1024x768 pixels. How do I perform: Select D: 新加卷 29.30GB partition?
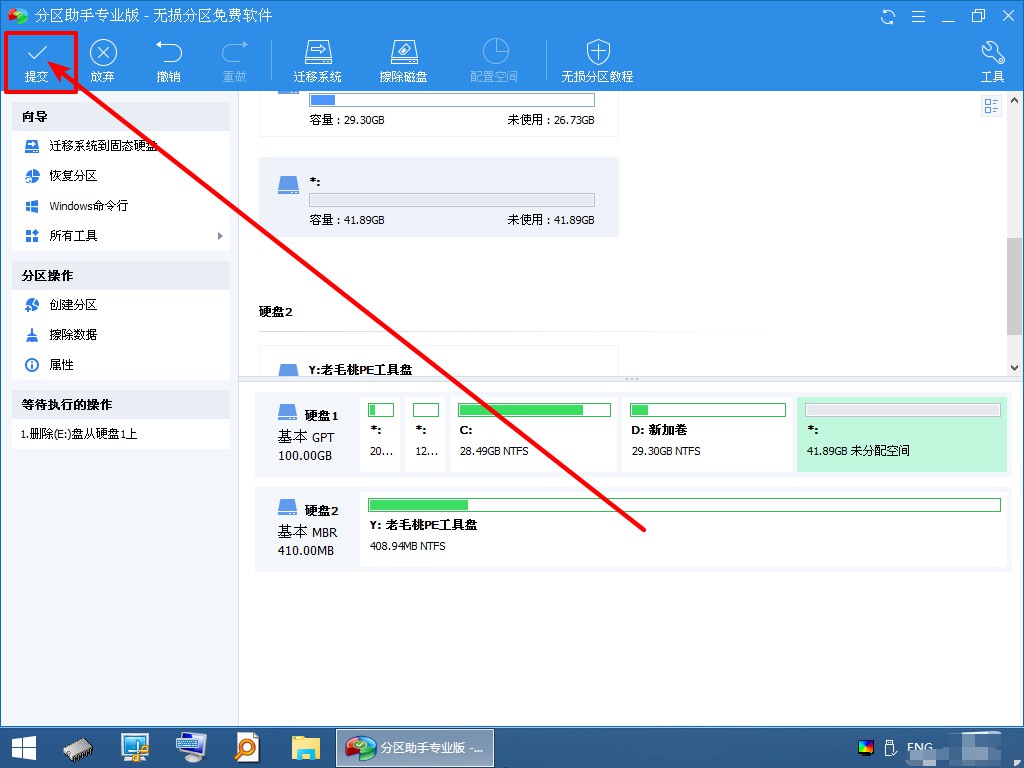pyautogui.click(x=707, y=434)
